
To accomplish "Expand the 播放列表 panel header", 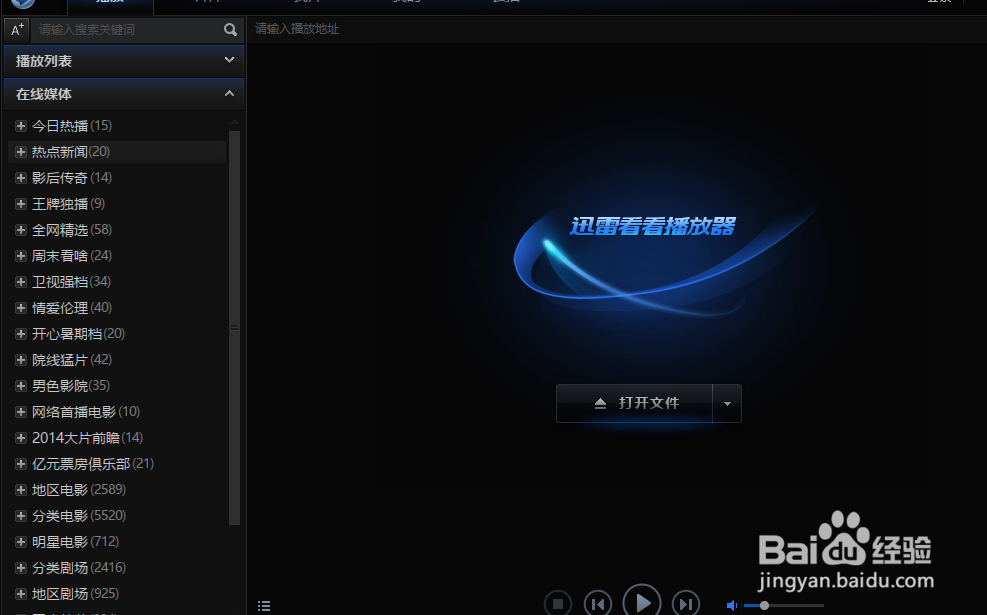I will coord(124,61).
